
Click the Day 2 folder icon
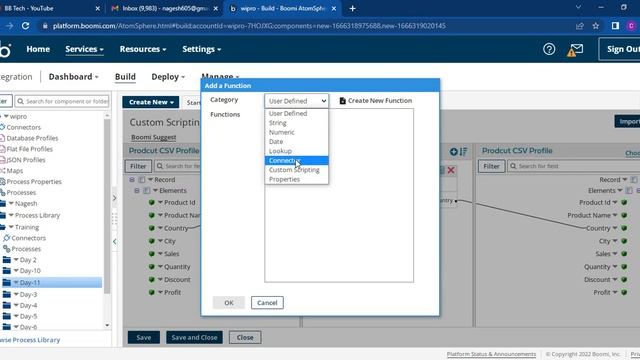pyautogui.click(x=7, y=260)
